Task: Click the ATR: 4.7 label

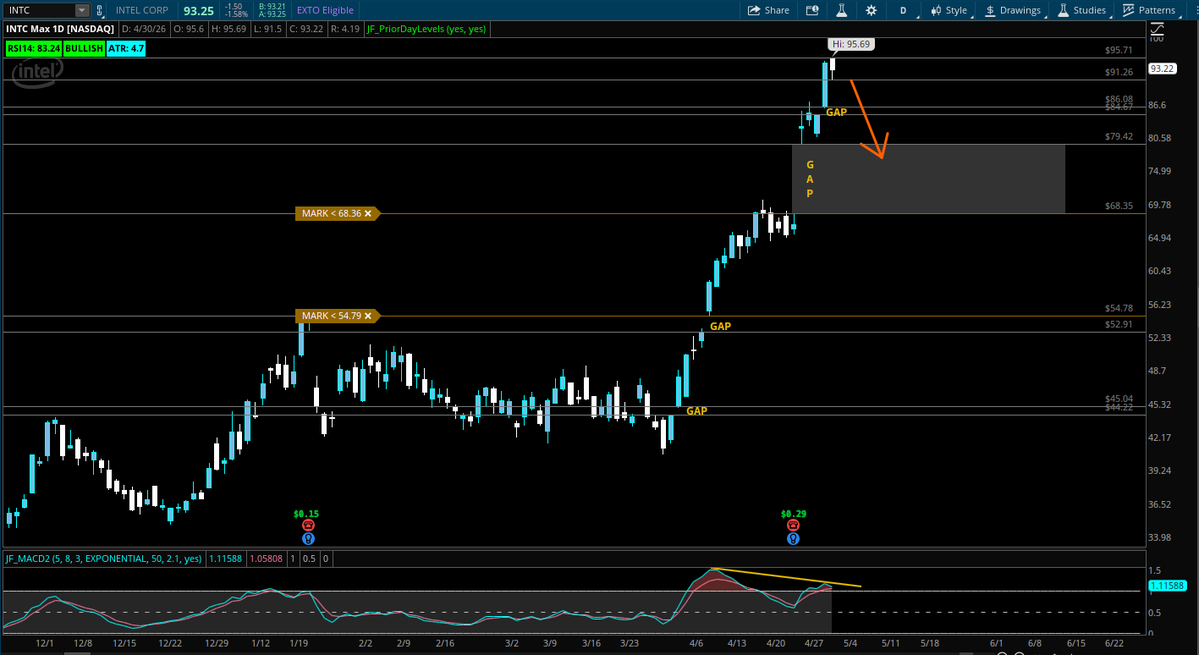Action: pos(125,48)
